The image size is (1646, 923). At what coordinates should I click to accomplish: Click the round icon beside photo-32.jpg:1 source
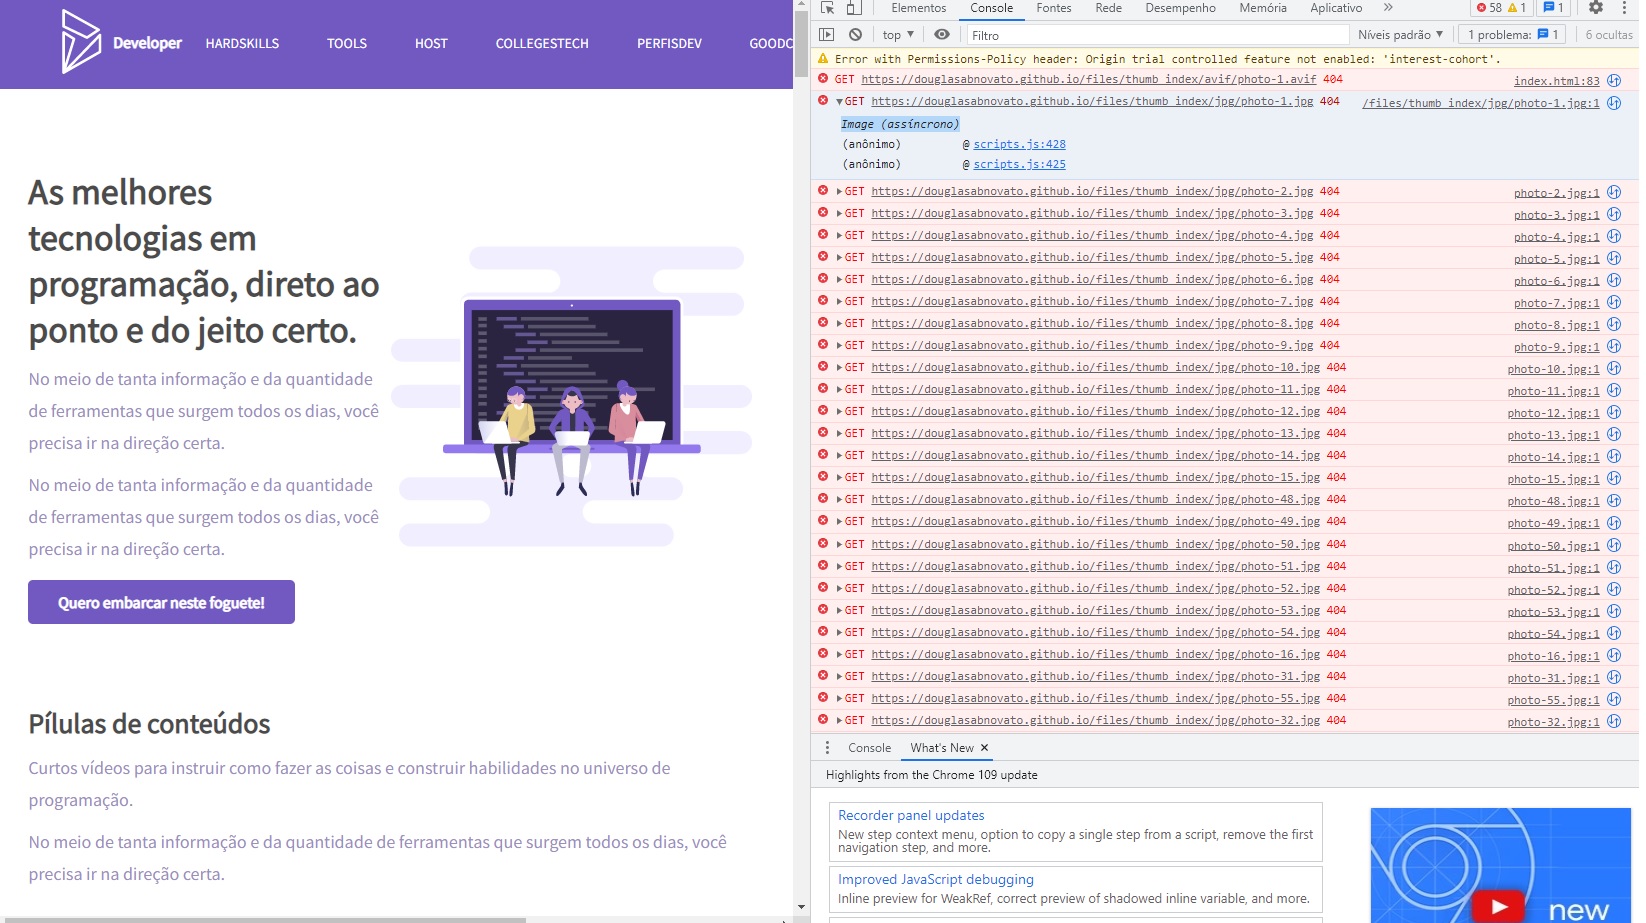[1614, 721]
